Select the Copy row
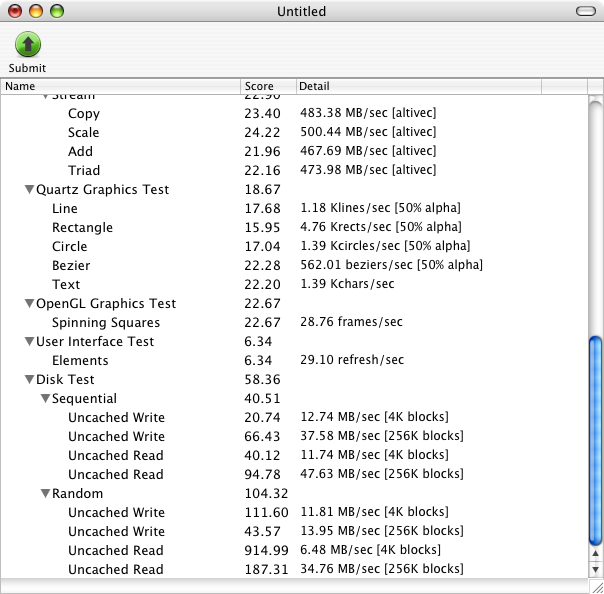Viewport: 604px width, 594px height. tap(294, 113)
